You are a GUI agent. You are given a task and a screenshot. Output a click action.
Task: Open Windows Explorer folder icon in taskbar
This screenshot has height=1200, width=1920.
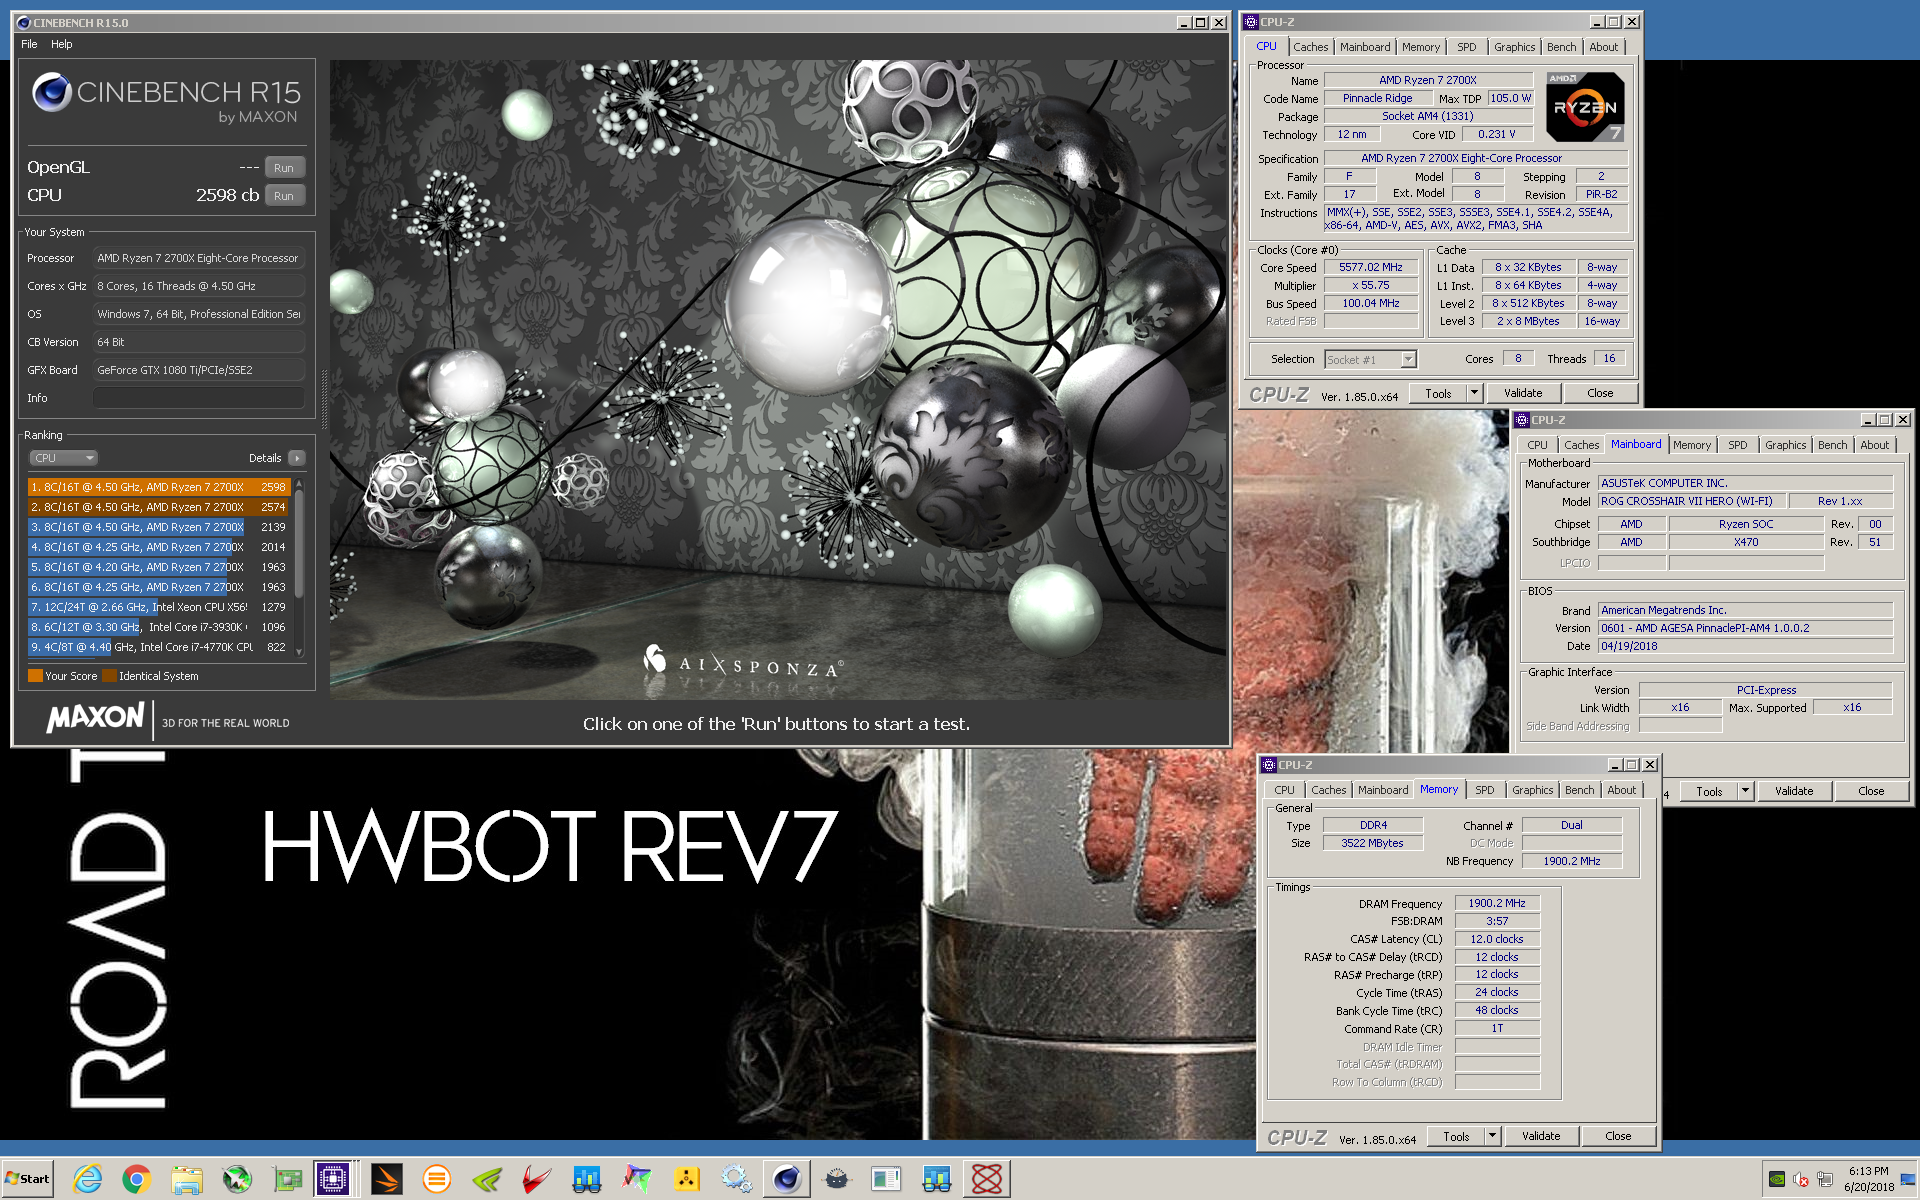(187, 1180)
